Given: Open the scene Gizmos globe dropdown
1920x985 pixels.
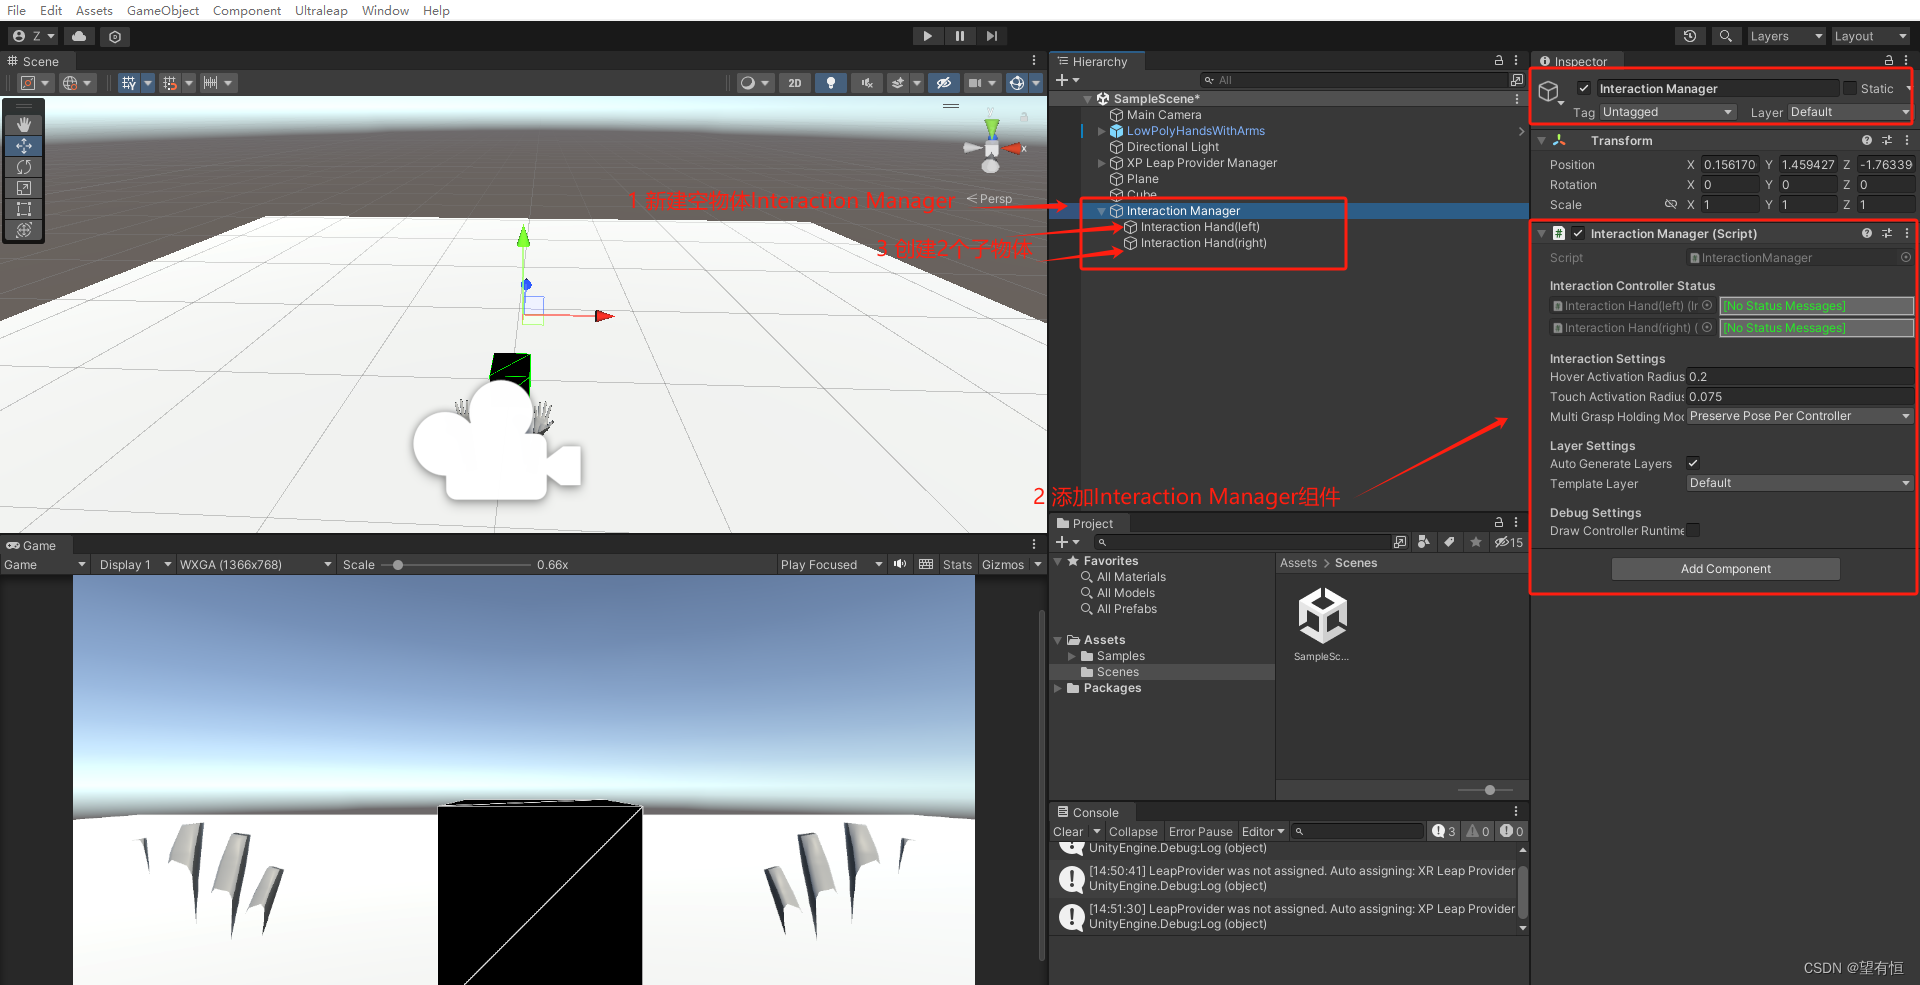Looking at the screenshot, I should click(1034, 83).
